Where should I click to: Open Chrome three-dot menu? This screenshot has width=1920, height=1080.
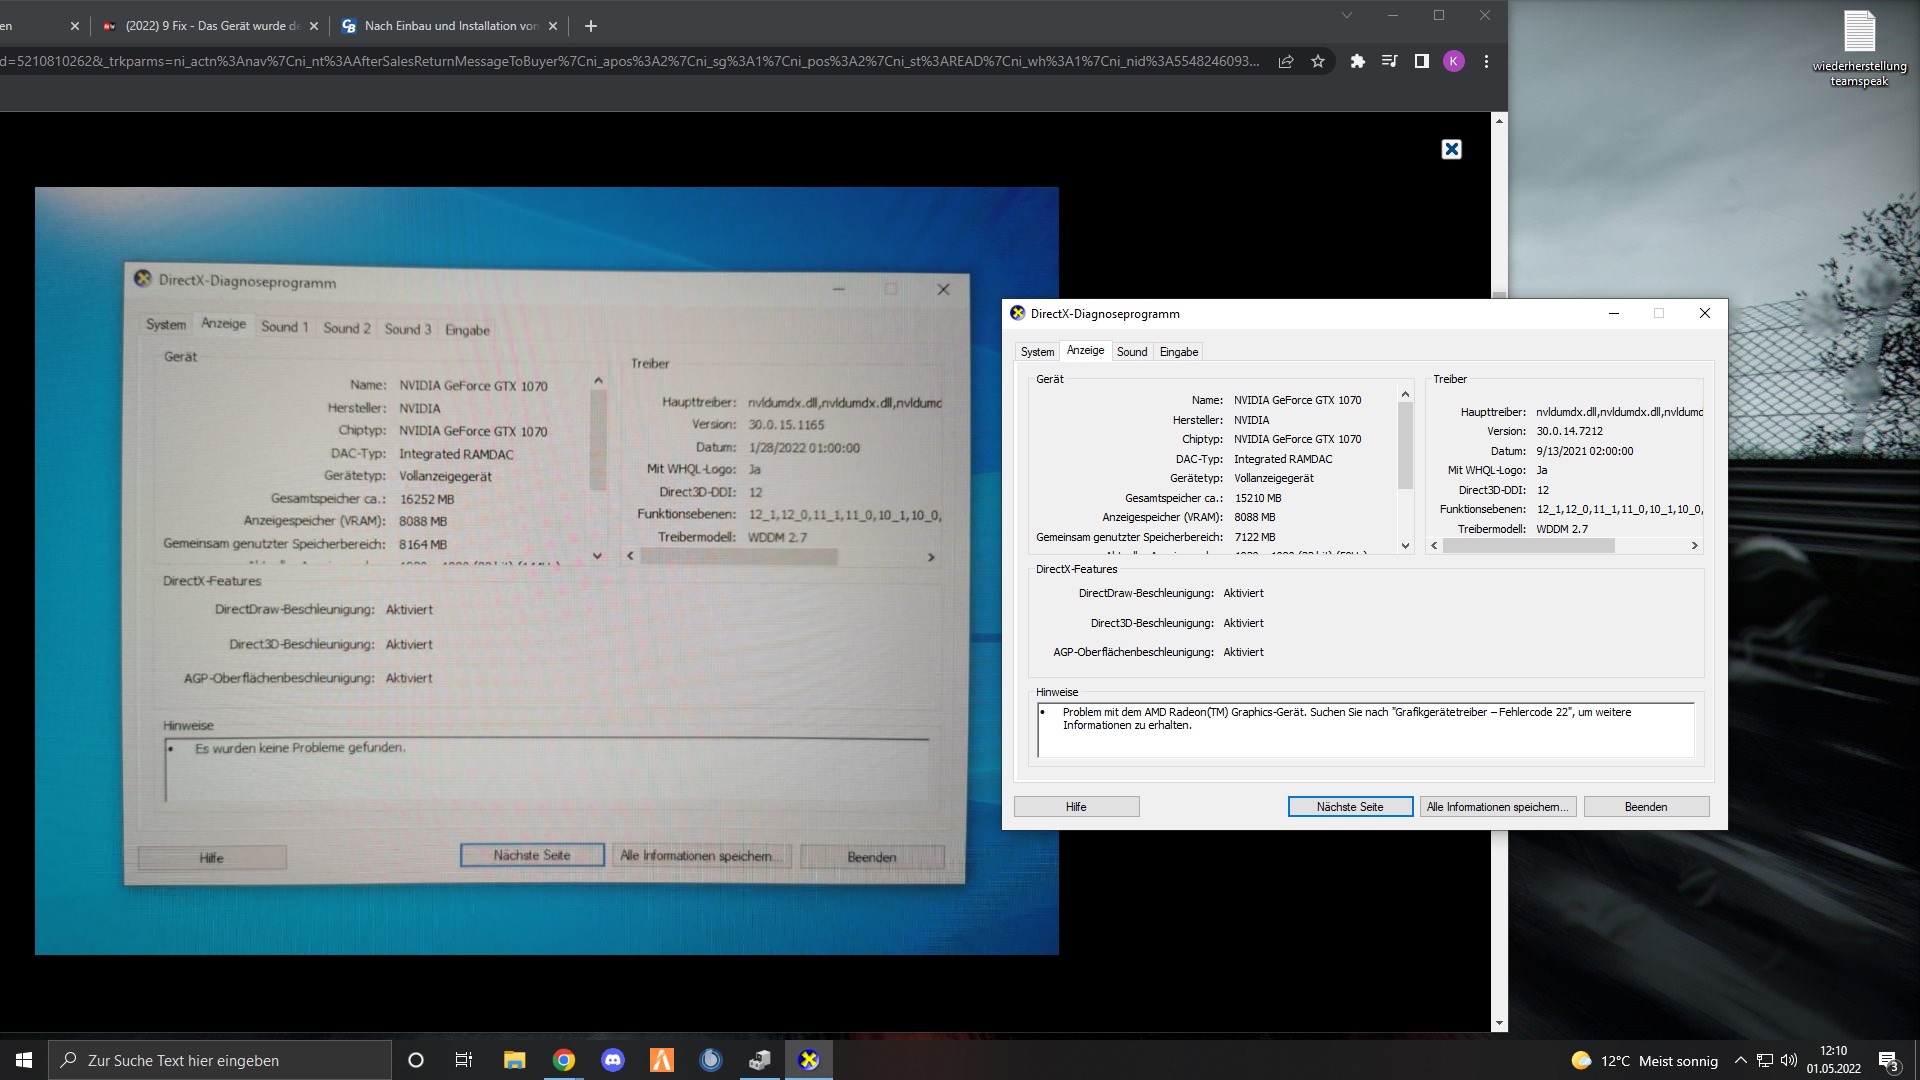pos(1486,62)
